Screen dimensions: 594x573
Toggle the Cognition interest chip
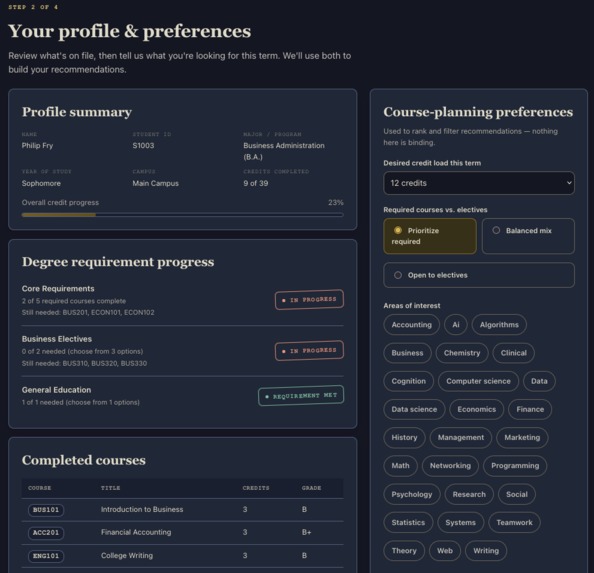point(408,381)
